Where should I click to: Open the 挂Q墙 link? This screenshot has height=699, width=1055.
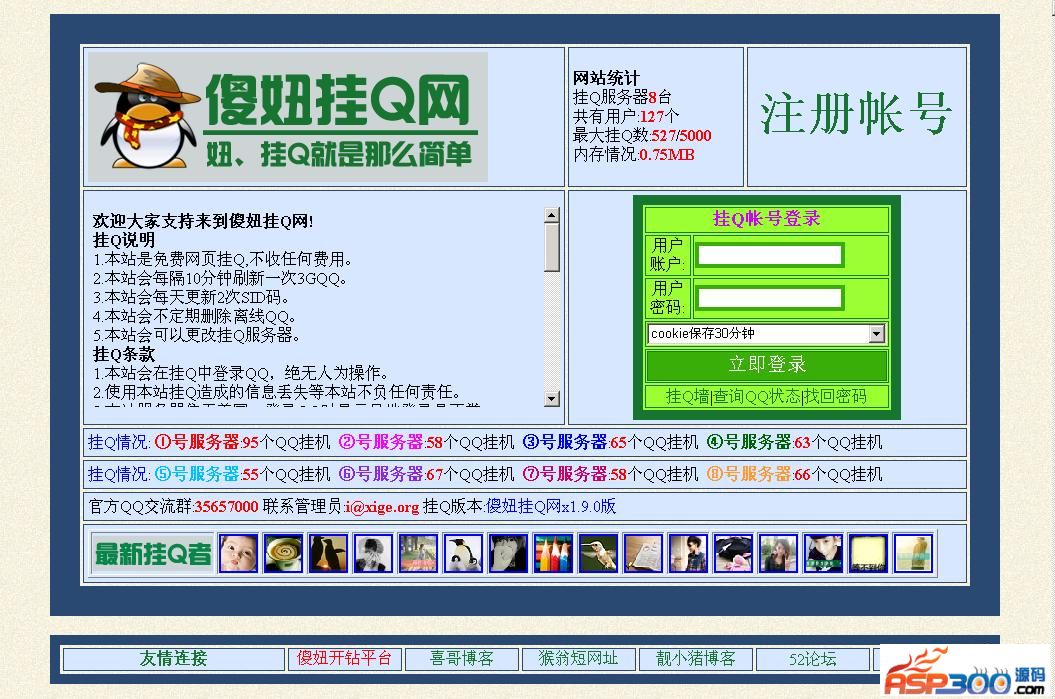[x=687, y=396]
